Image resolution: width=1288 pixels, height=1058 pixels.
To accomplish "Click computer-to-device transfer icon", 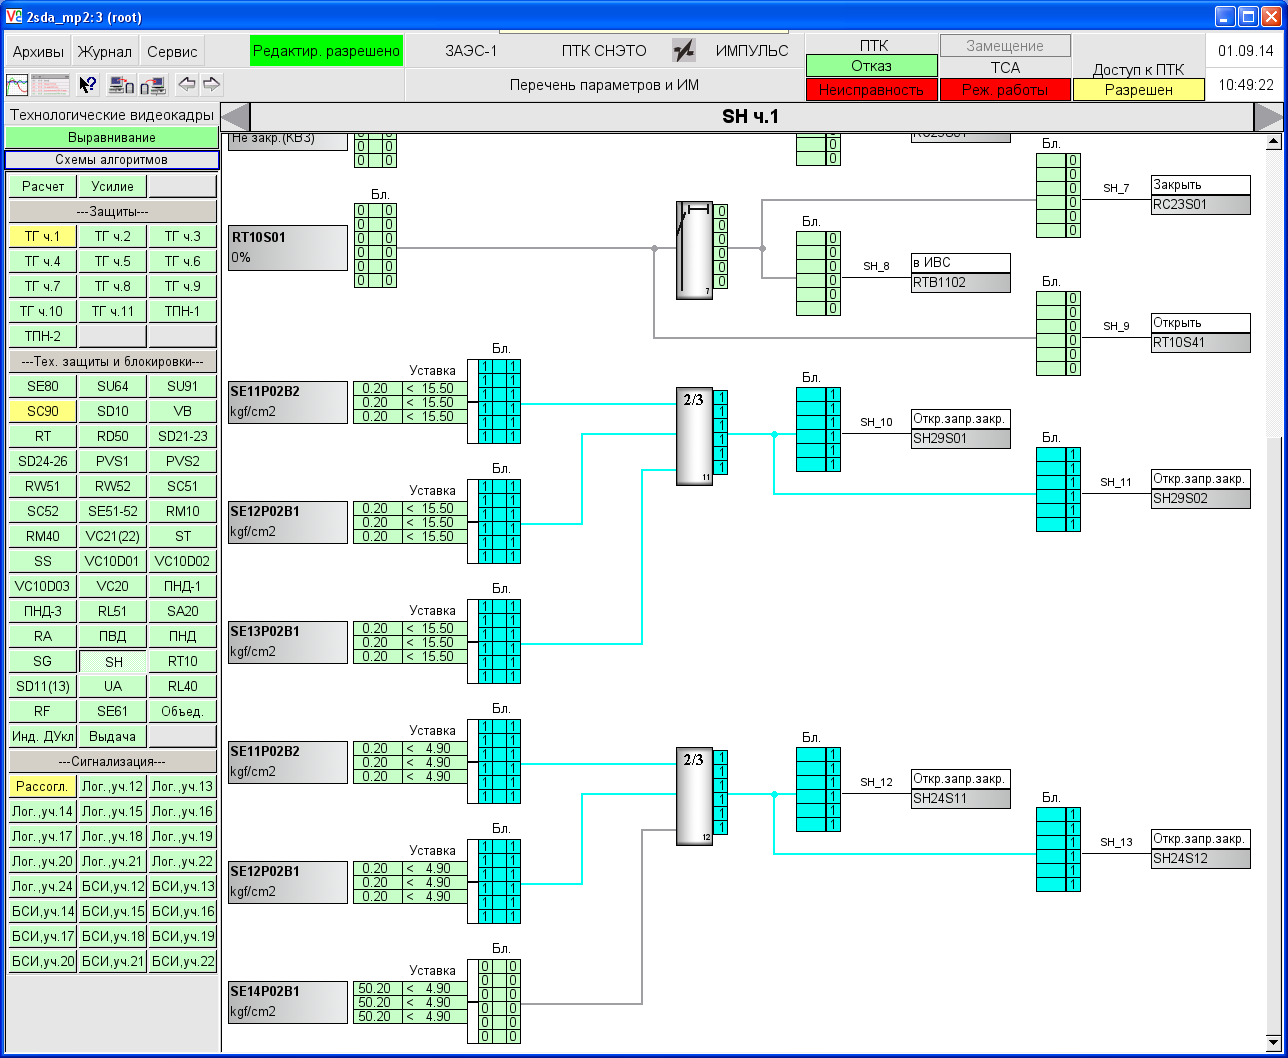I will click(x=122, y=85).
